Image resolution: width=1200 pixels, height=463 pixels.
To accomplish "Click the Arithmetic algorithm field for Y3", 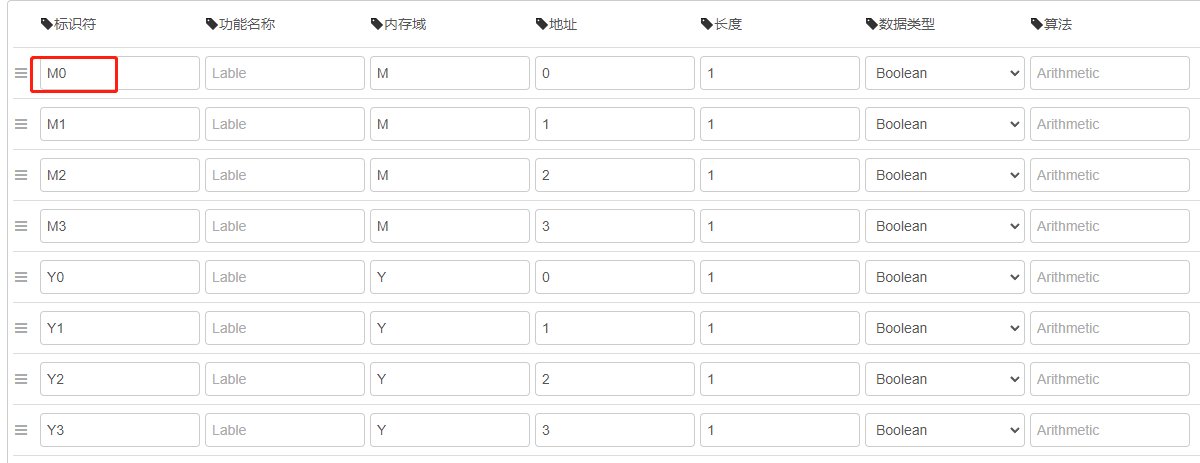I will (1109, 430).
